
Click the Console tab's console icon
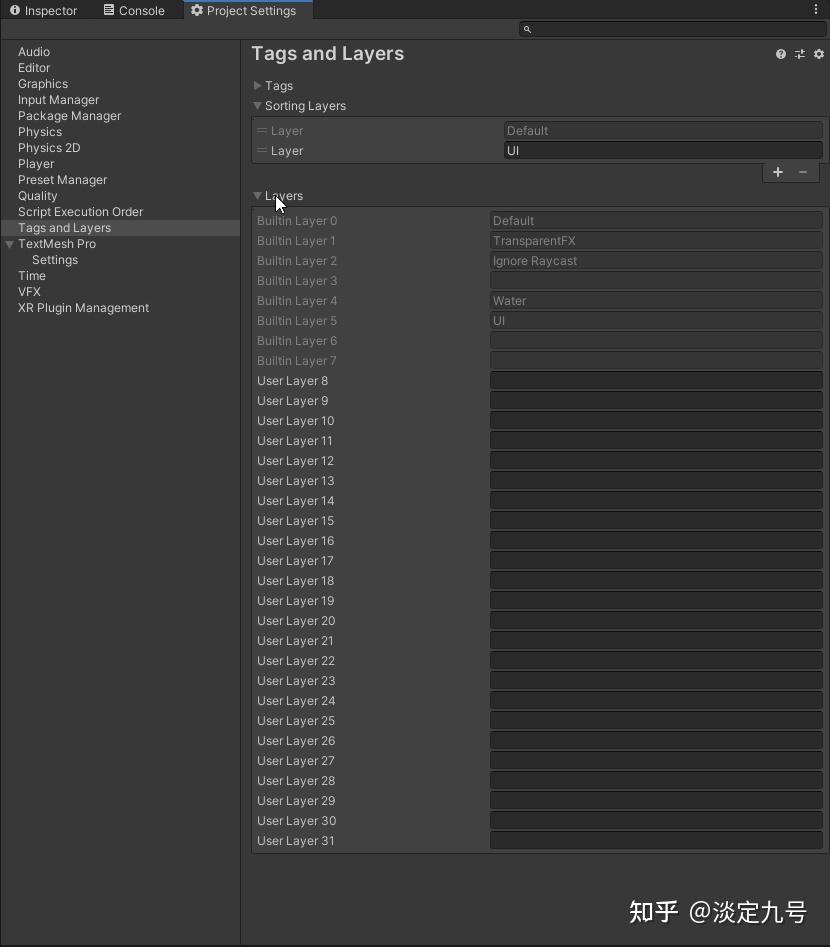[108, 10]
